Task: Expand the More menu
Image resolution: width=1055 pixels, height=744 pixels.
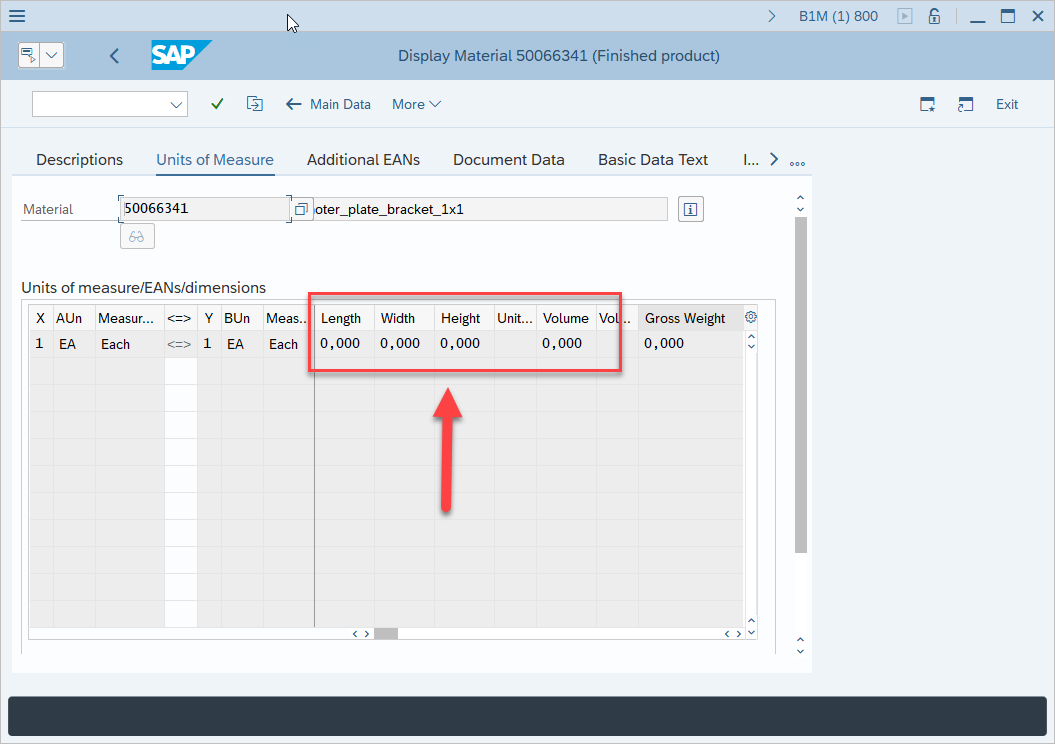Action: coord(416,104)
